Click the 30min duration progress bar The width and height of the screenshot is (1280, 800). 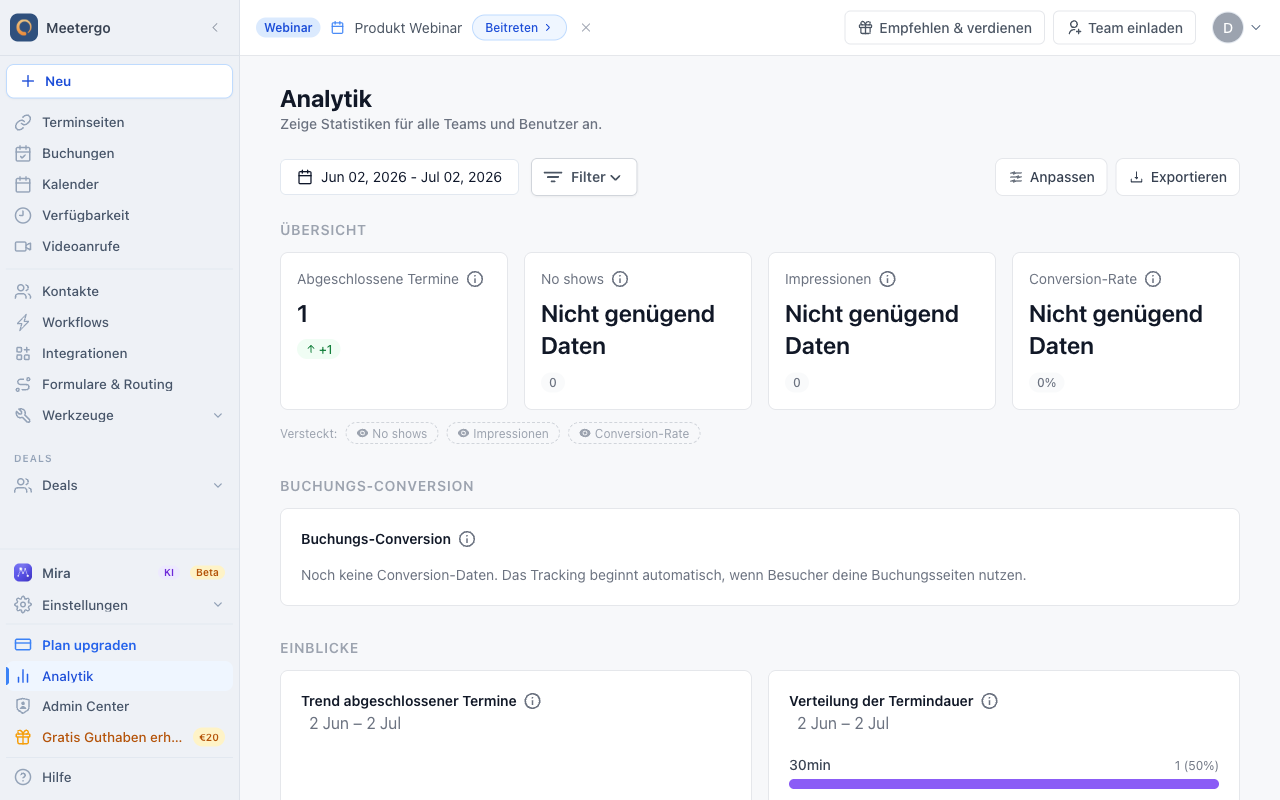click(1004, 784)
